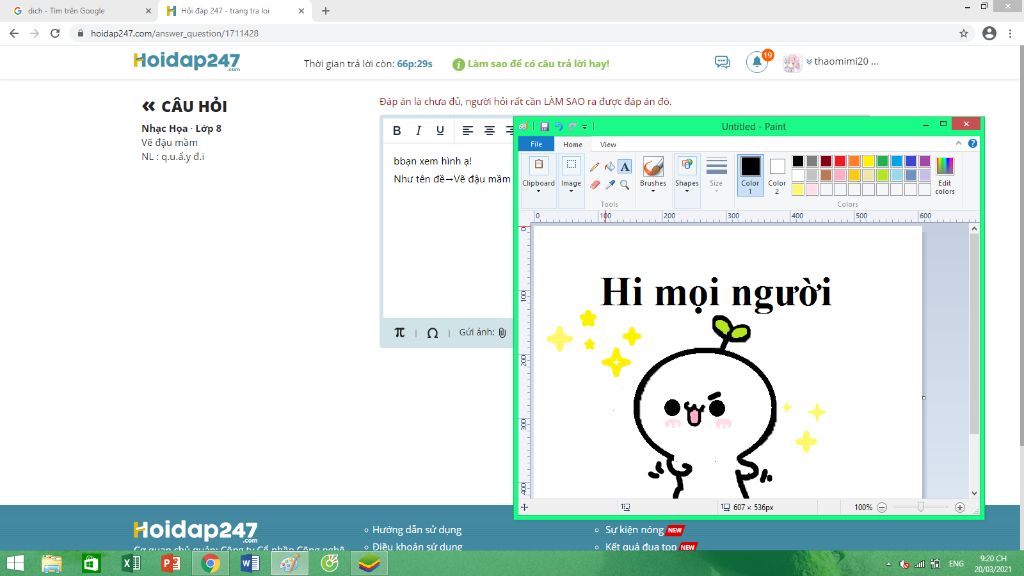1024x576 pixels.
Task: Click the Undo arrow in Paint's title bar
Action: tap(558, 127)
